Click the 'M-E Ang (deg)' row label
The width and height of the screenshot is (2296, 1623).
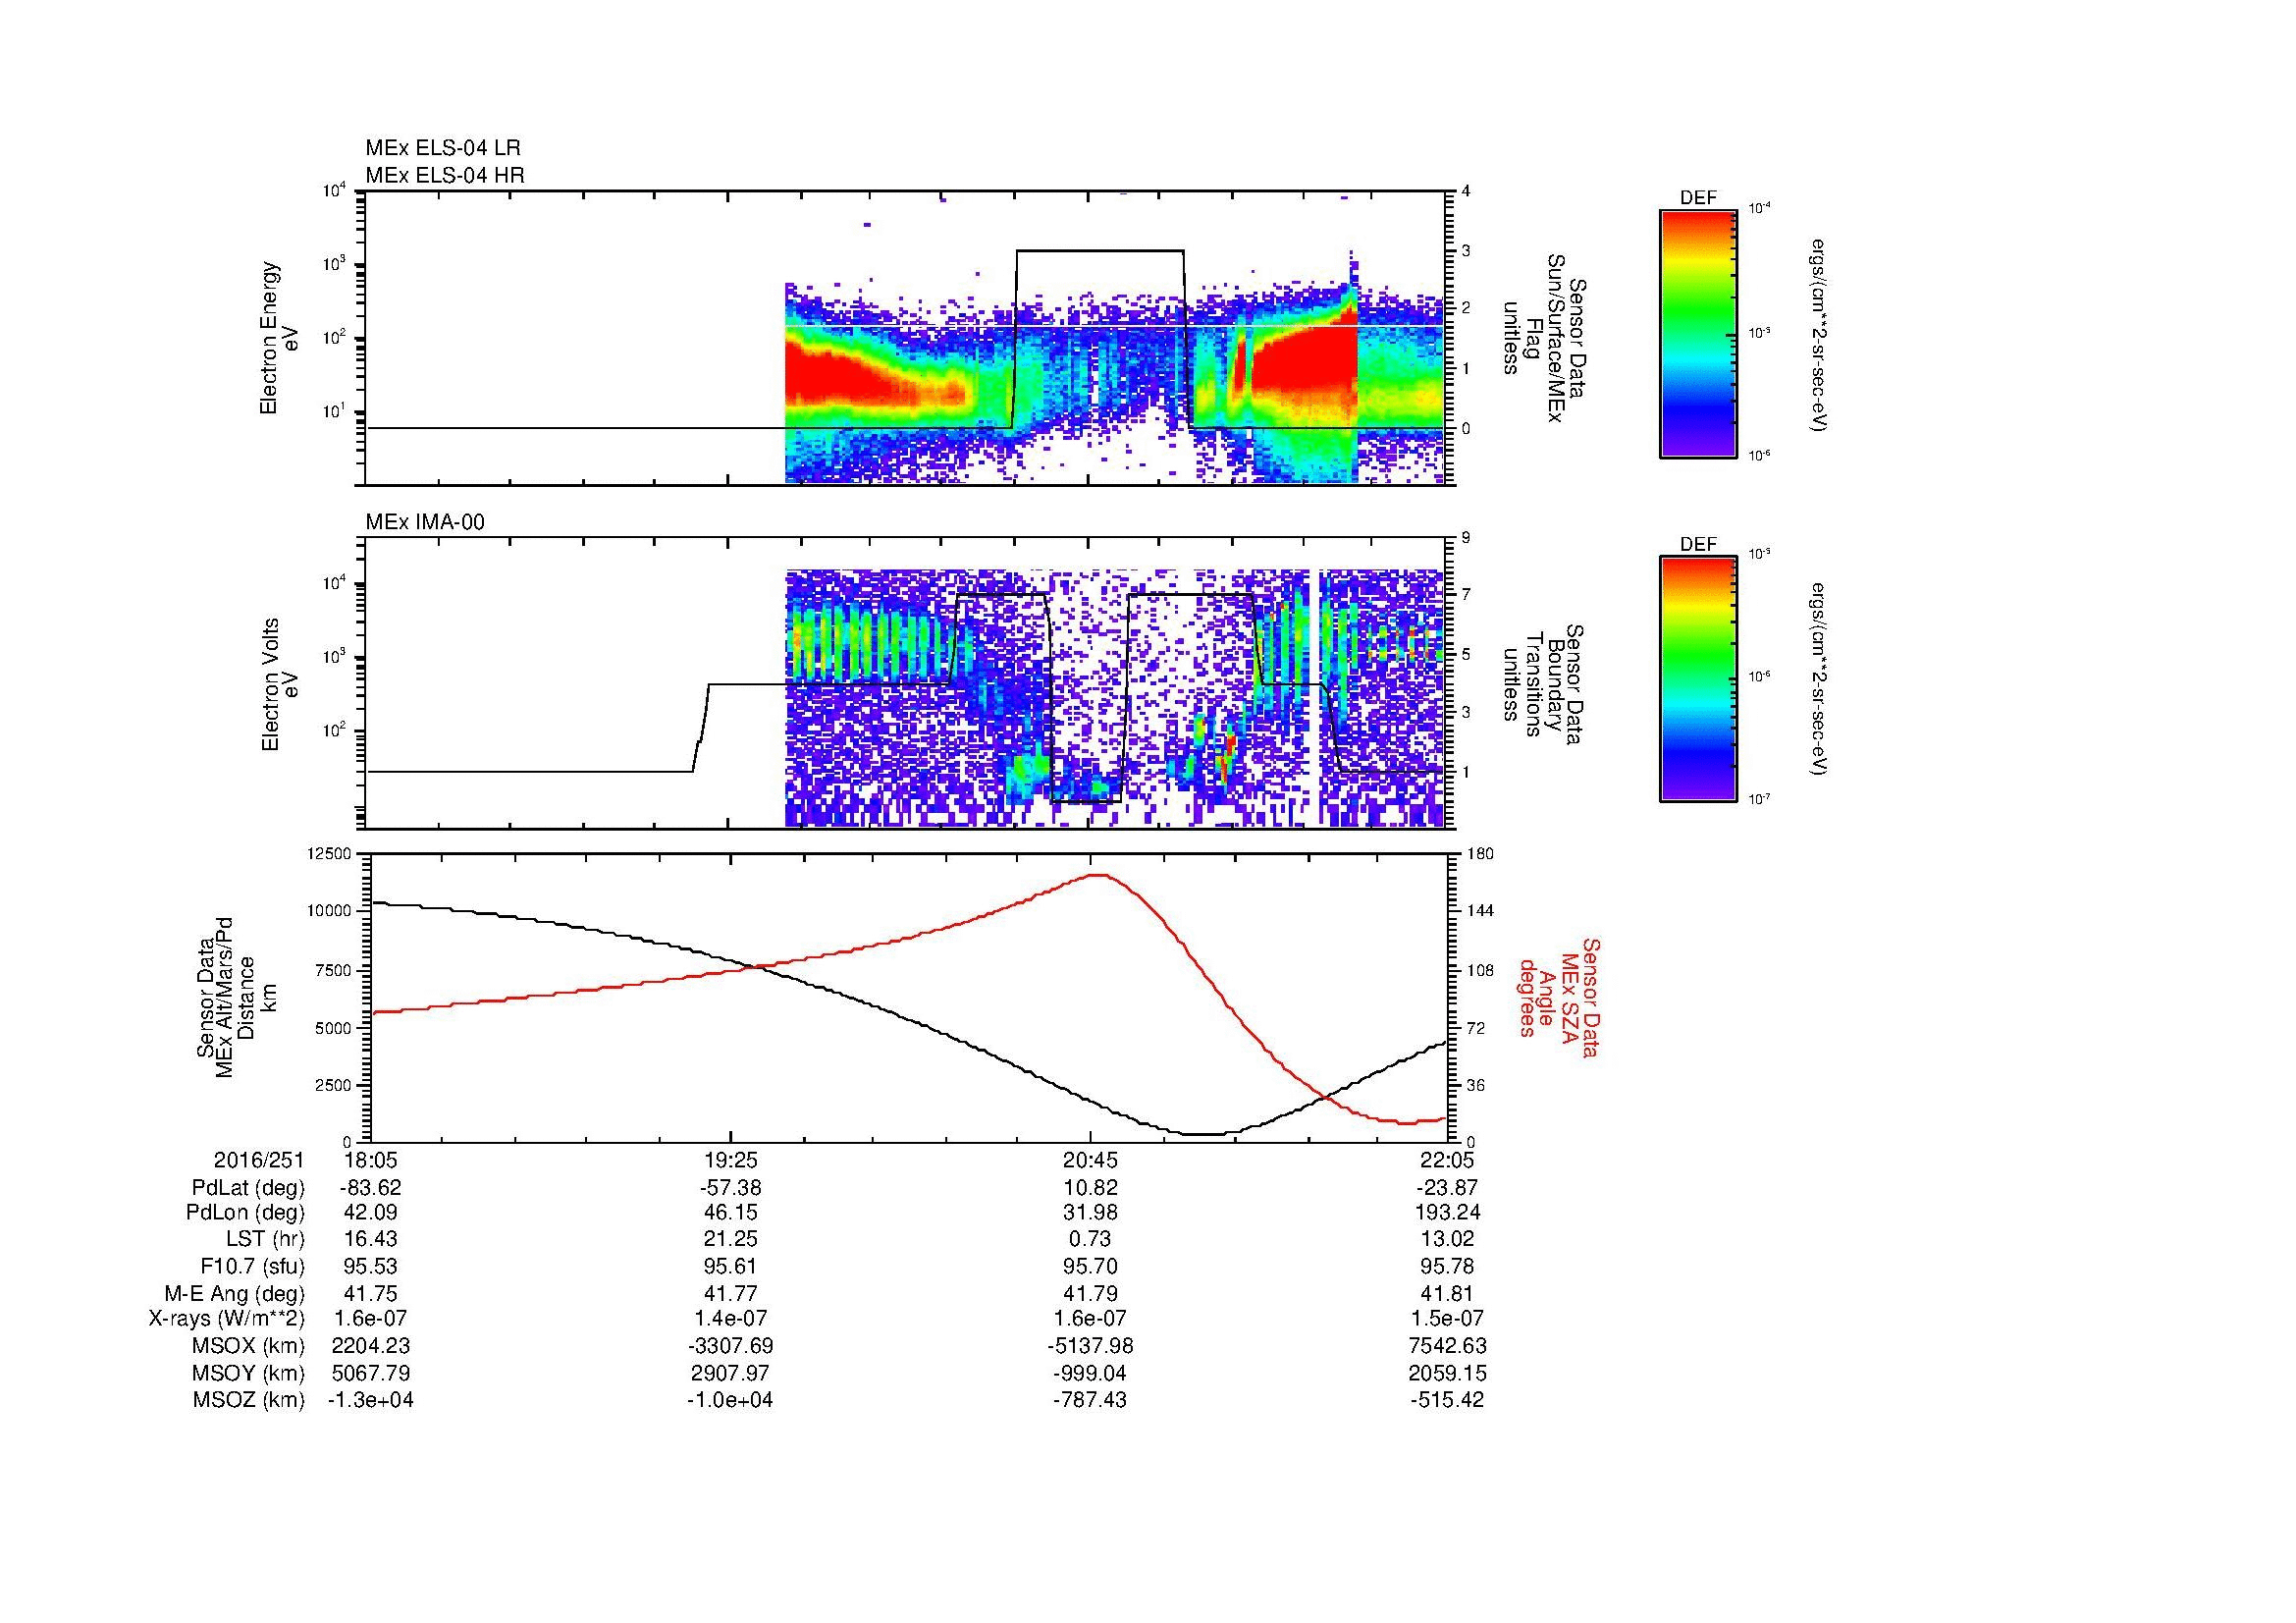235,1293
